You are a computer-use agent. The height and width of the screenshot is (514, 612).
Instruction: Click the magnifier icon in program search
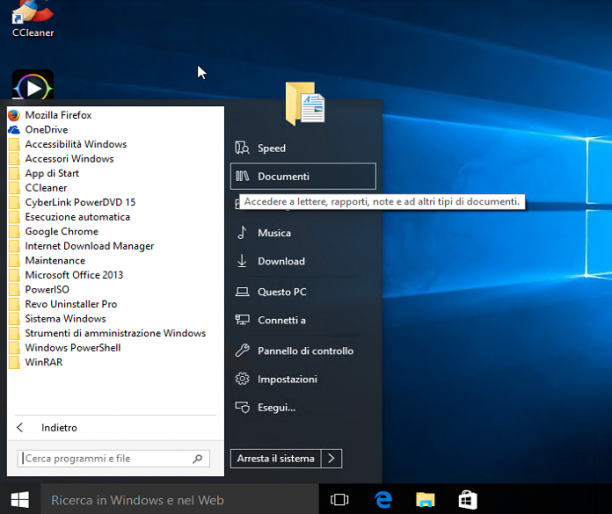click(197, 459)
